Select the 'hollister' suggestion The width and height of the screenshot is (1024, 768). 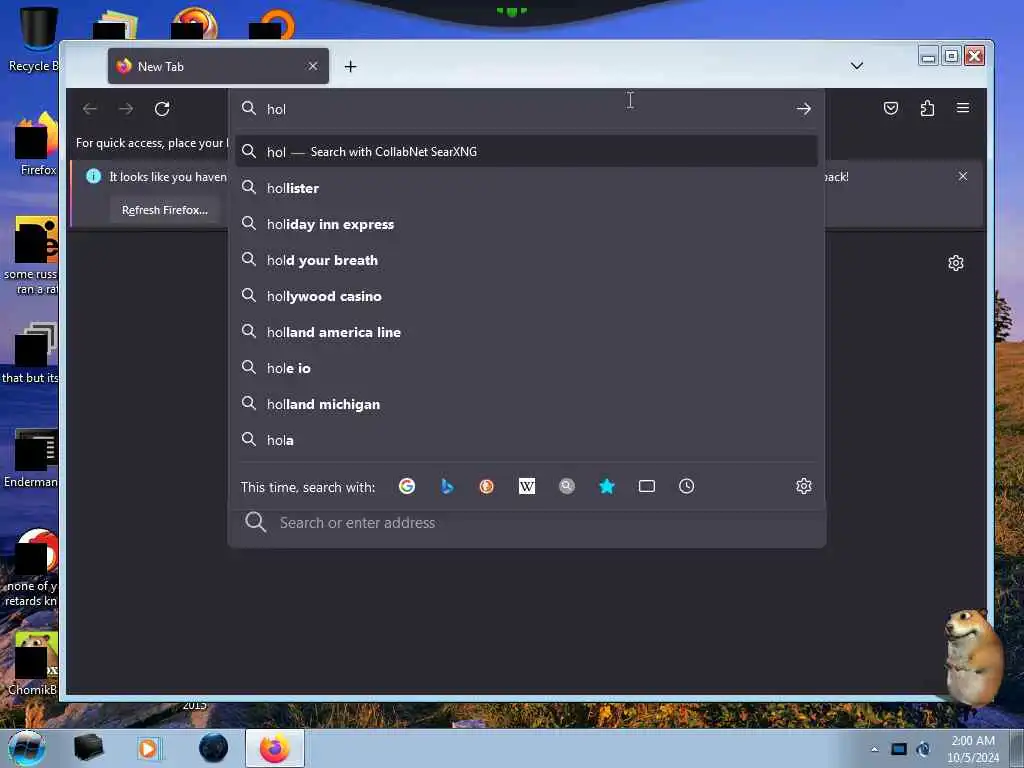coord(526,188)
